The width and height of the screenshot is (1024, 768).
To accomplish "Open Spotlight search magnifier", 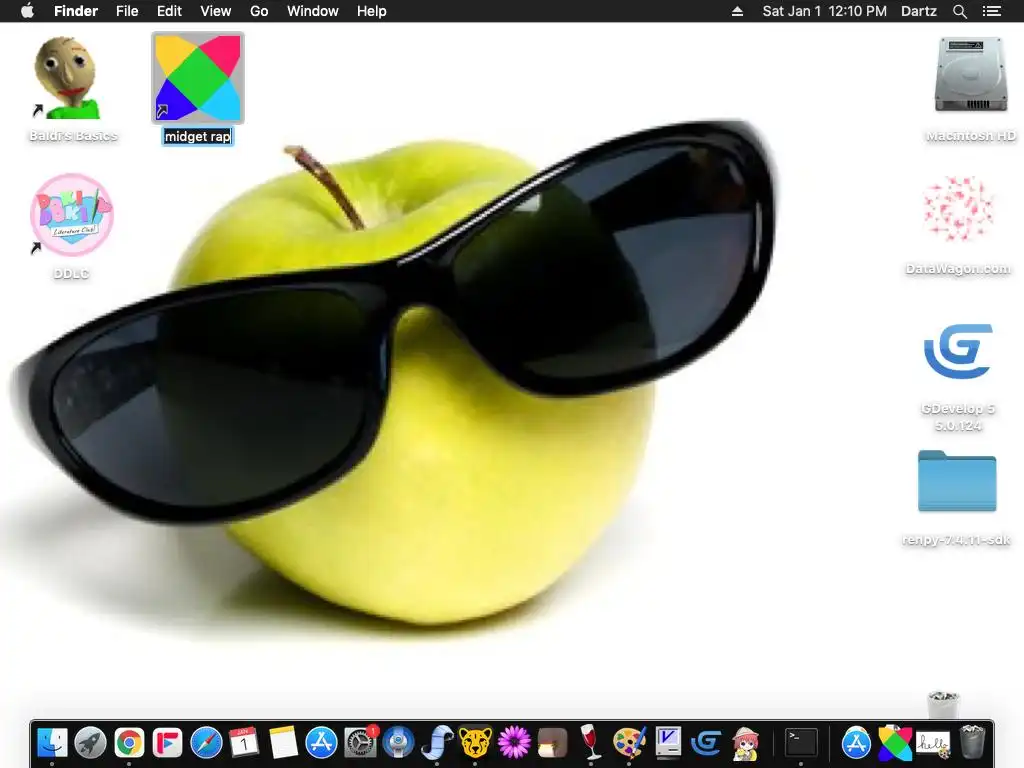I will point(959,11).
